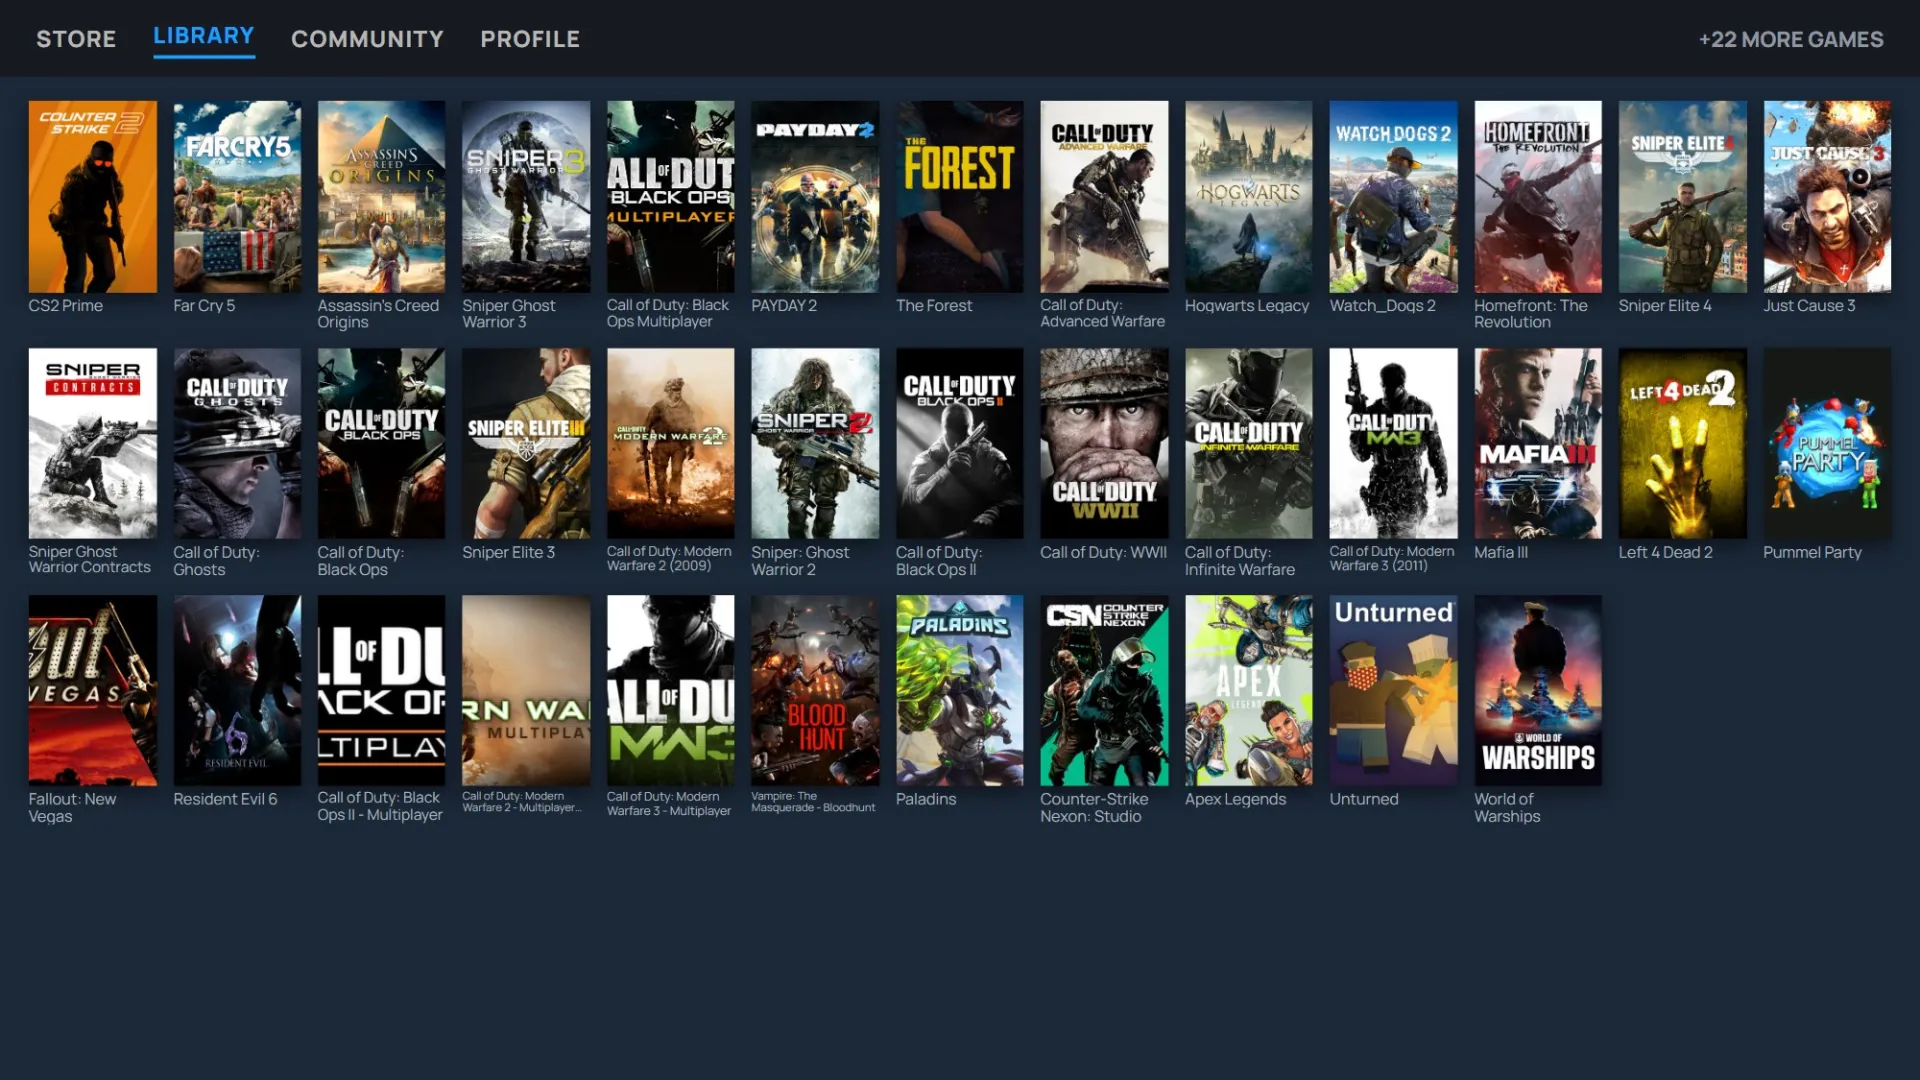Open Homefront: The Revolution cover
Viewport: 1920px width, 1080px height.
(1538, 196)
